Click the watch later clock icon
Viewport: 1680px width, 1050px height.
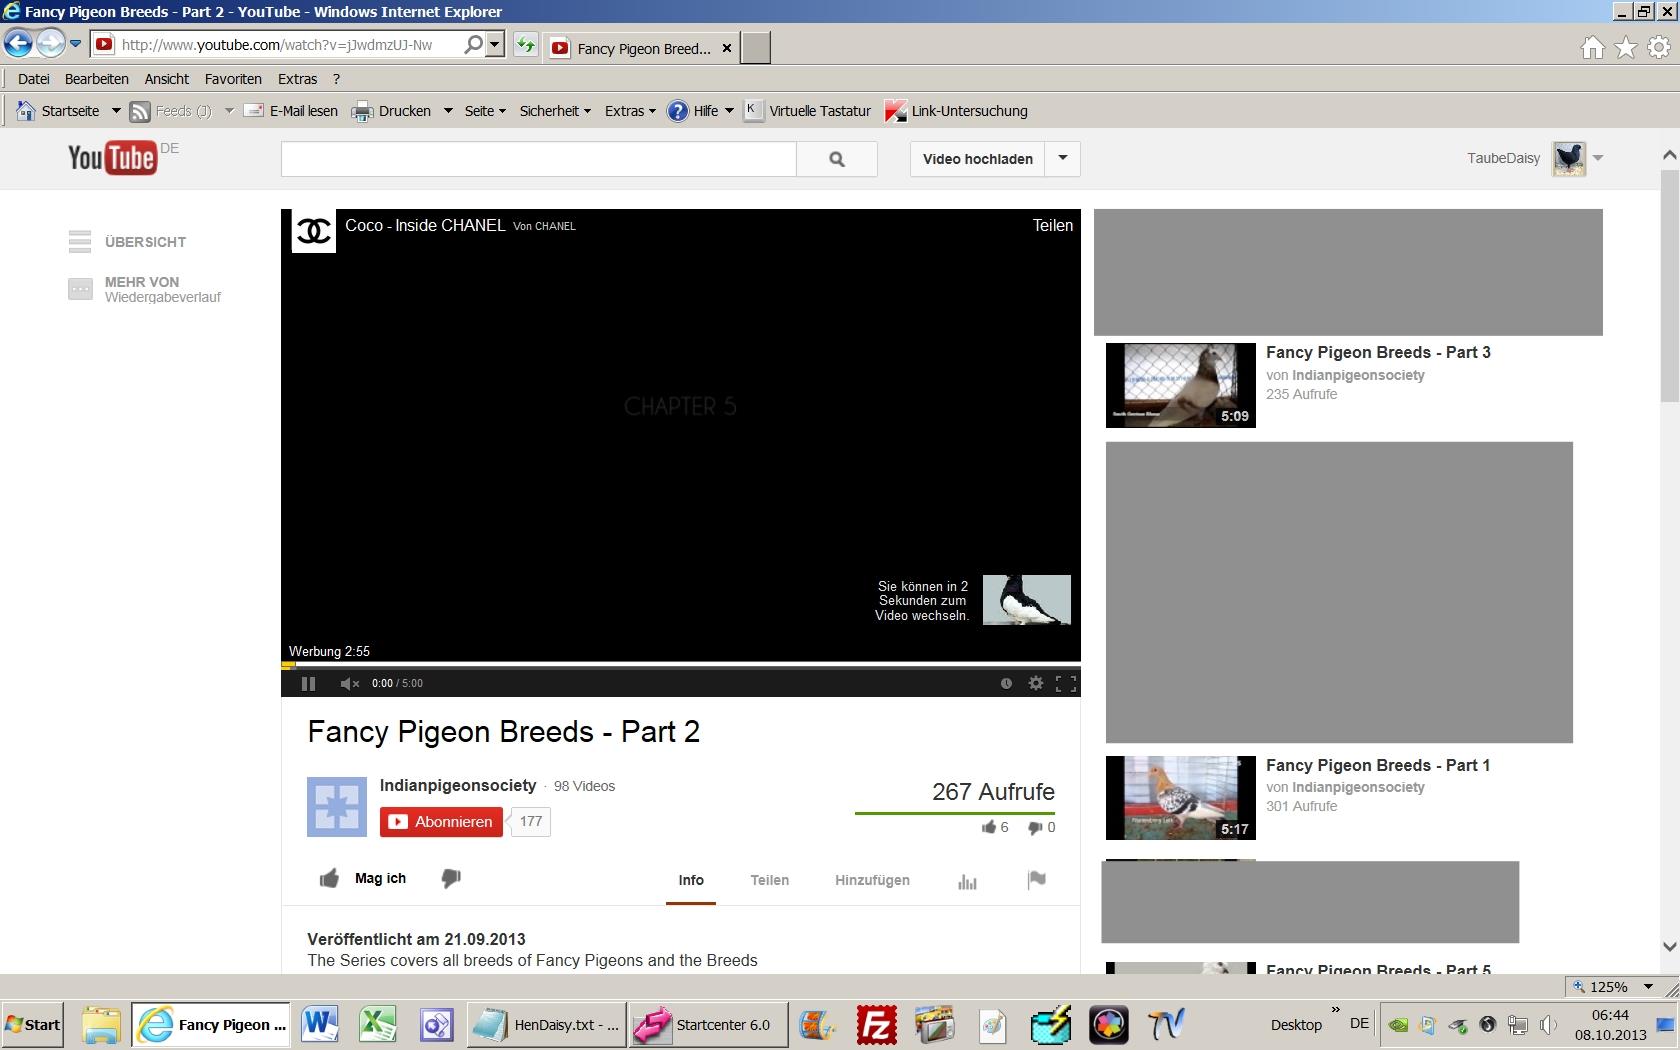click(x=1006, y=683)
